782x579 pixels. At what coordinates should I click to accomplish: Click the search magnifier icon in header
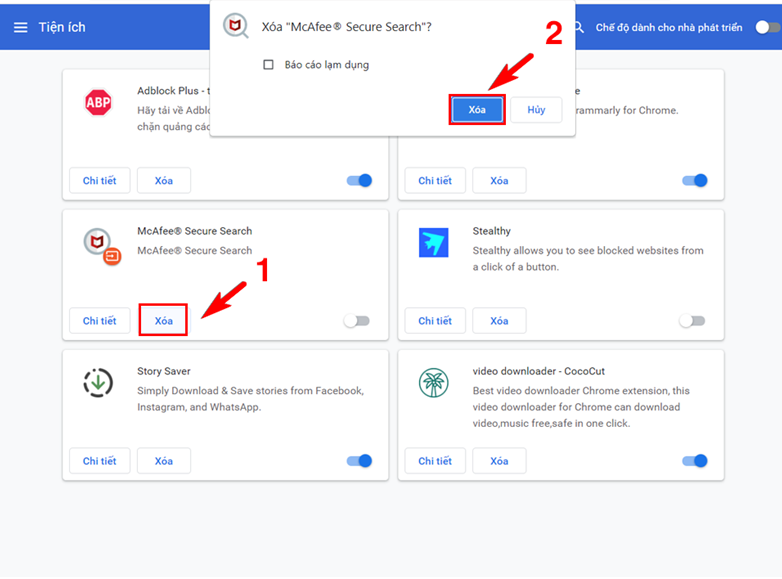(579, 27)
